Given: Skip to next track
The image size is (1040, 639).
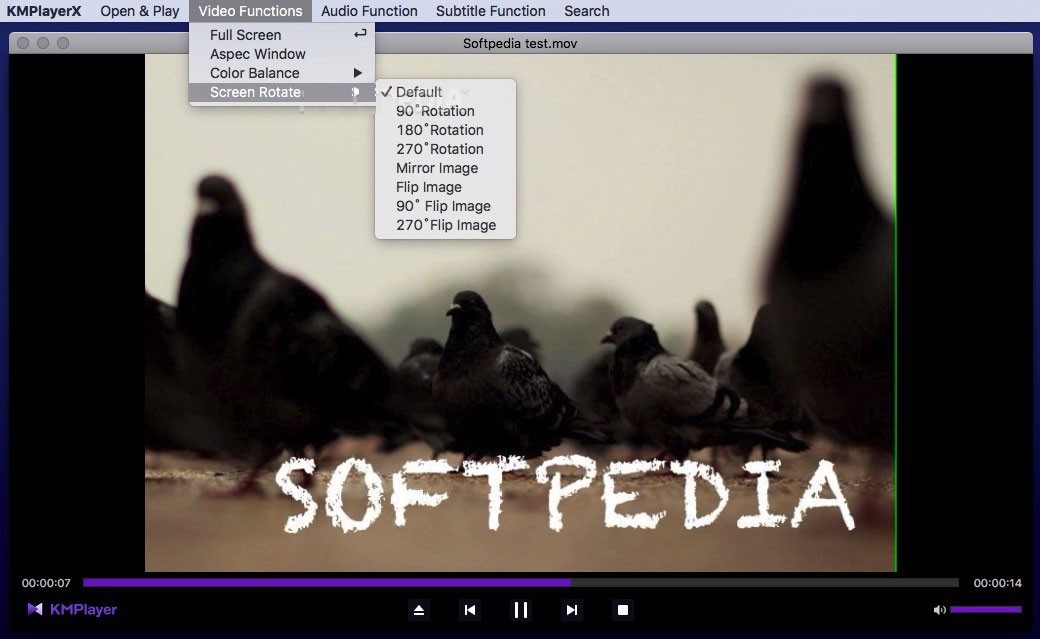Looking at the screenshot, I should coord(572,610).
